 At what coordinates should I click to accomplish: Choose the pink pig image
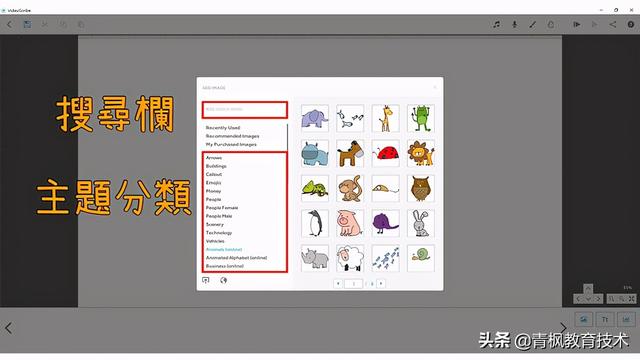tap(350, 224)
